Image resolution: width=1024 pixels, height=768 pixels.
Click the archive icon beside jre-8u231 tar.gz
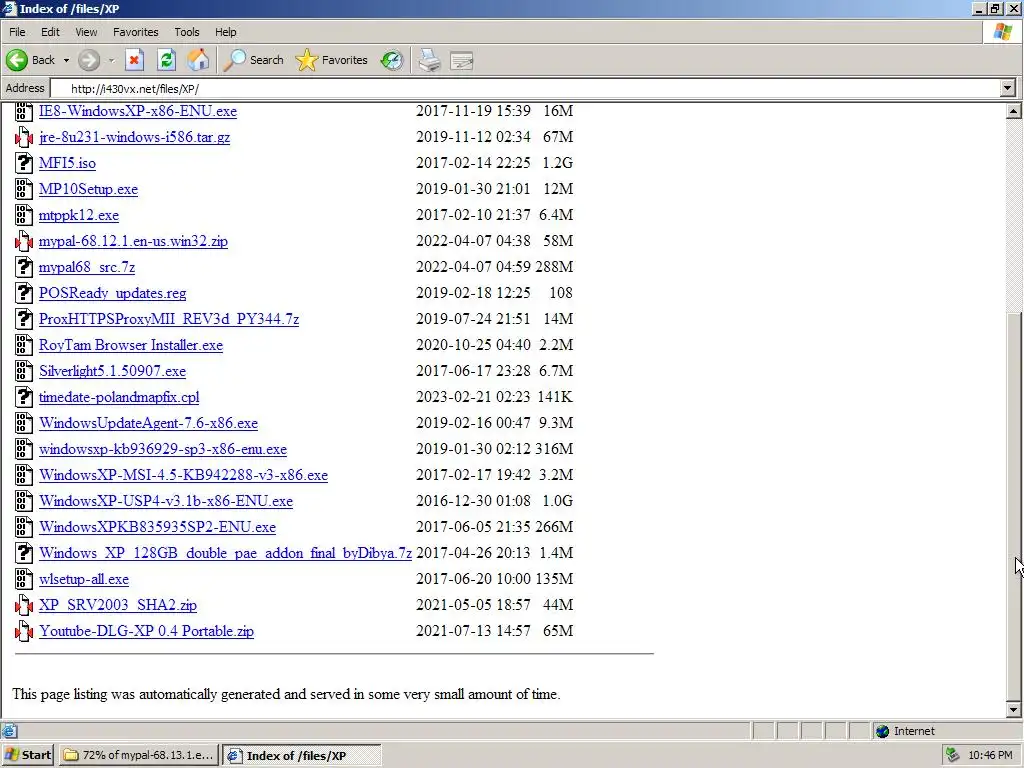tap(24, 136)
